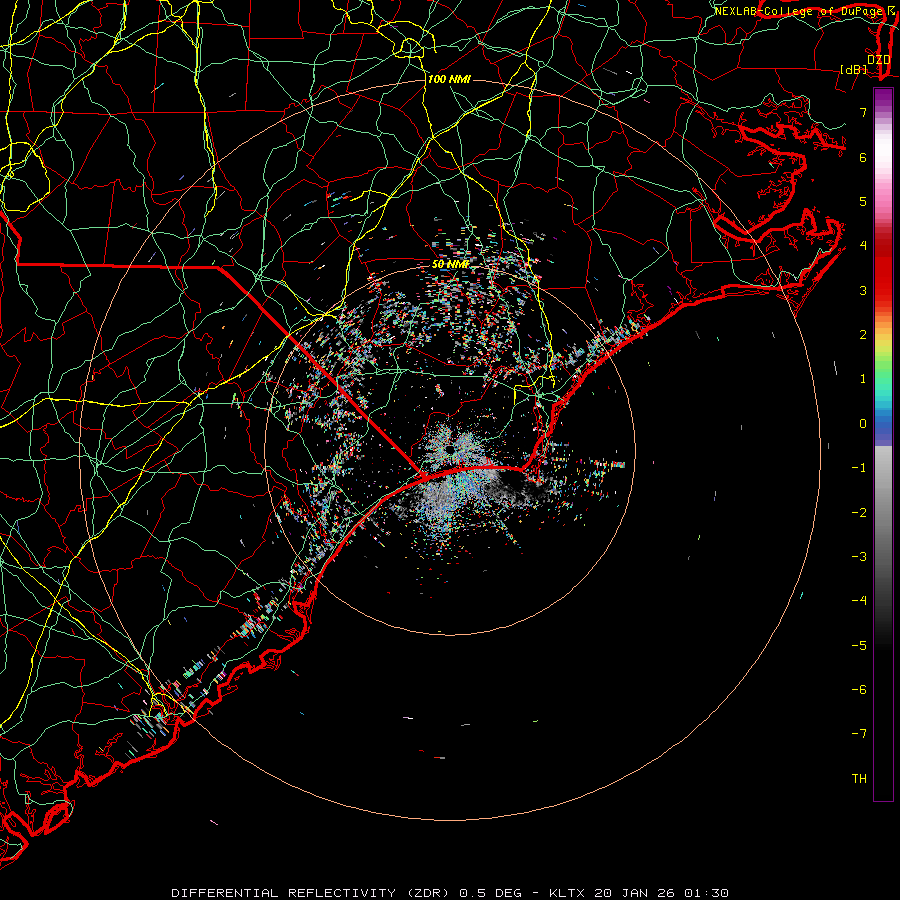Click the "4" value on the dB scale
This screenshot has width=900, height=900.
click(x=863, y=246)
